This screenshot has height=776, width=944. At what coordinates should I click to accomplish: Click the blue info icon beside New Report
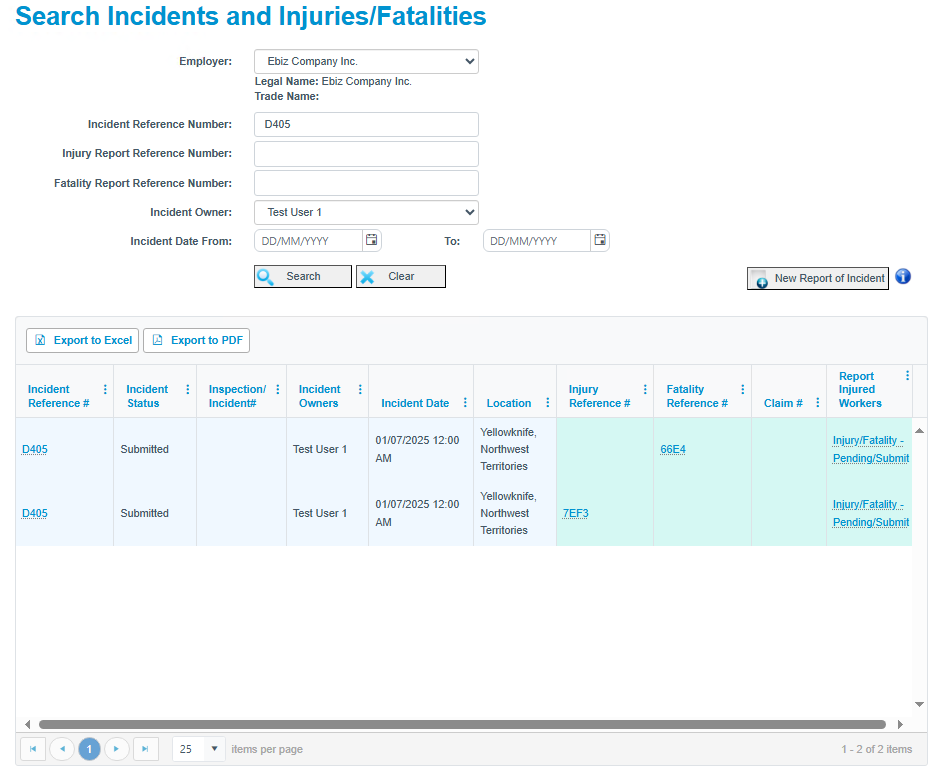tap(902, 277)
